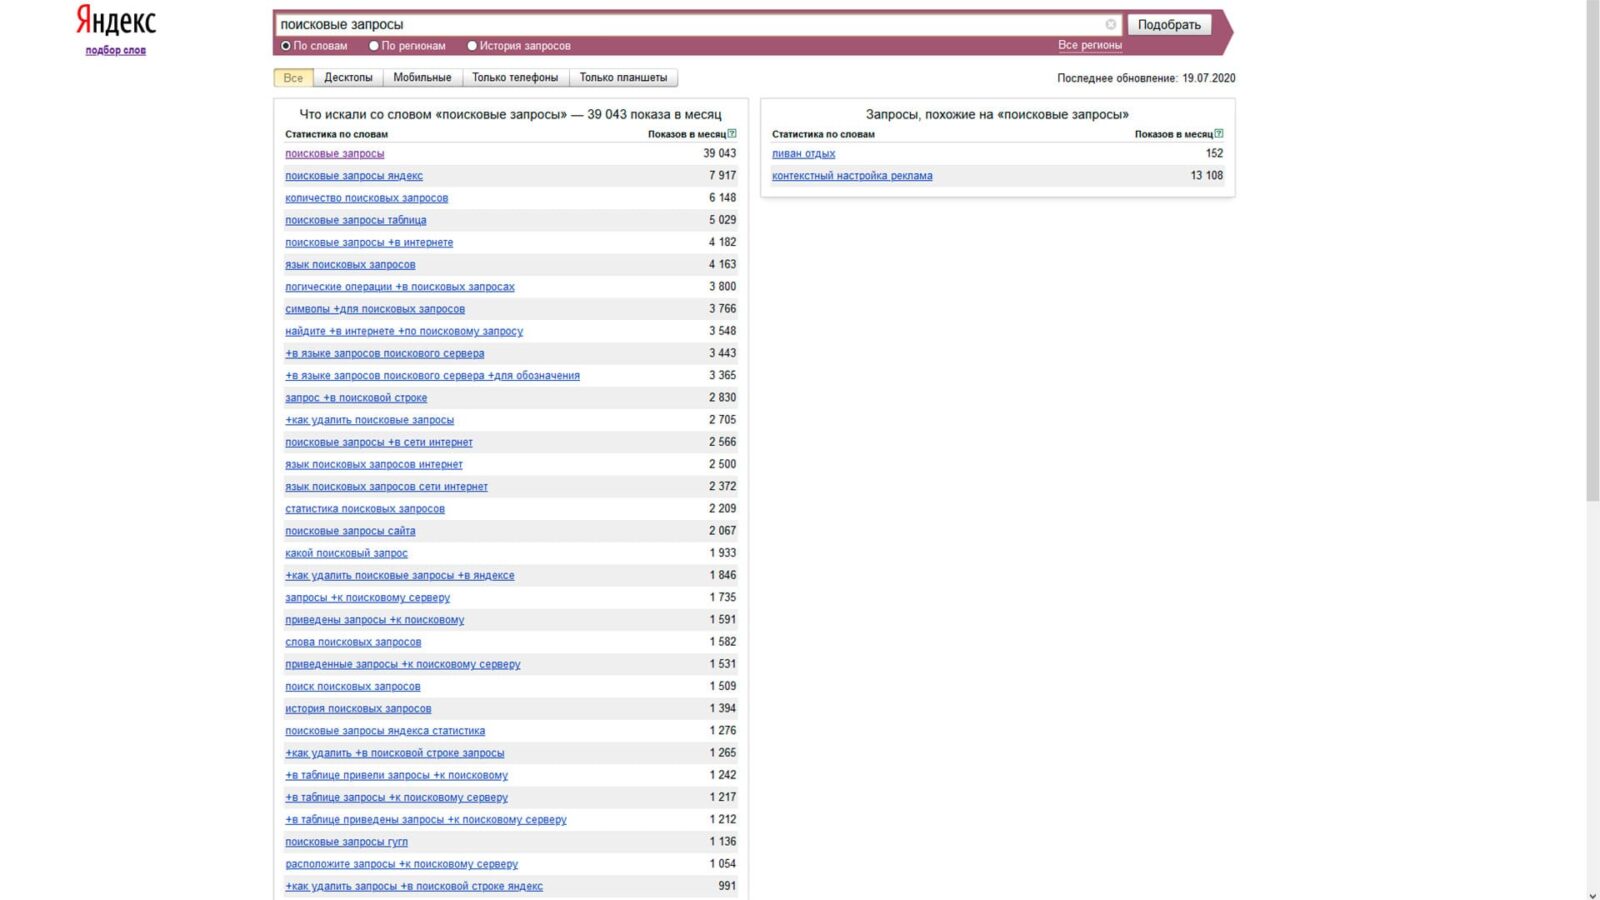Click the Подобрать button
Viewport: 1600px width, 900px height.
tap(1169, 24)
